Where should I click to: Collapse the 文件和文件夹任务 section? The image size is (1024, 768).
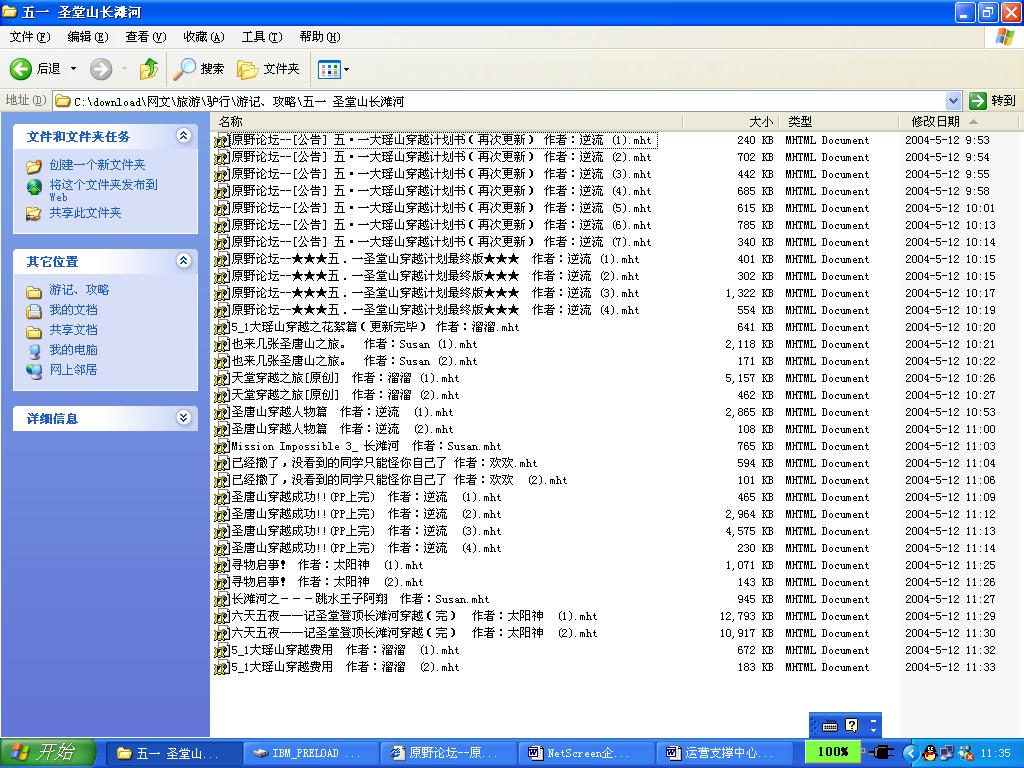click(183, 136)
